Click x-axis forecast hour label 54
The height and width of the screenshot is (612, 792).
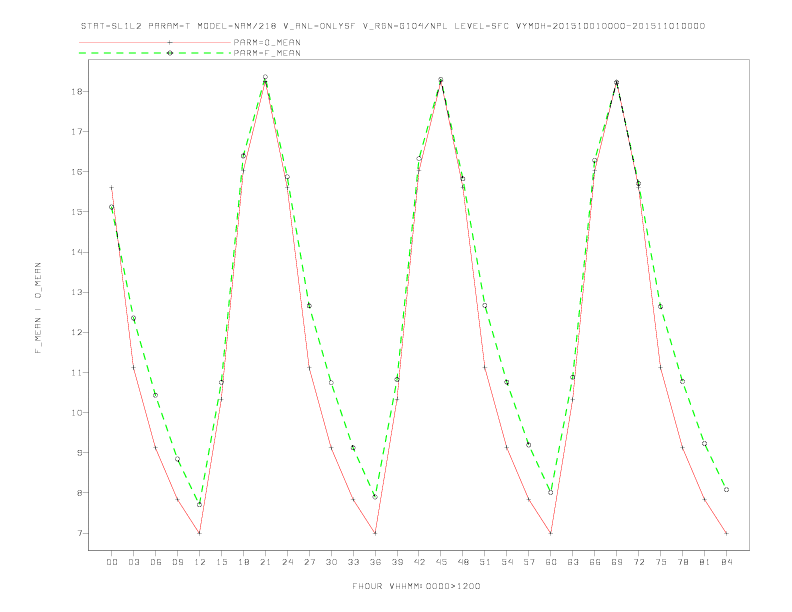507,562
